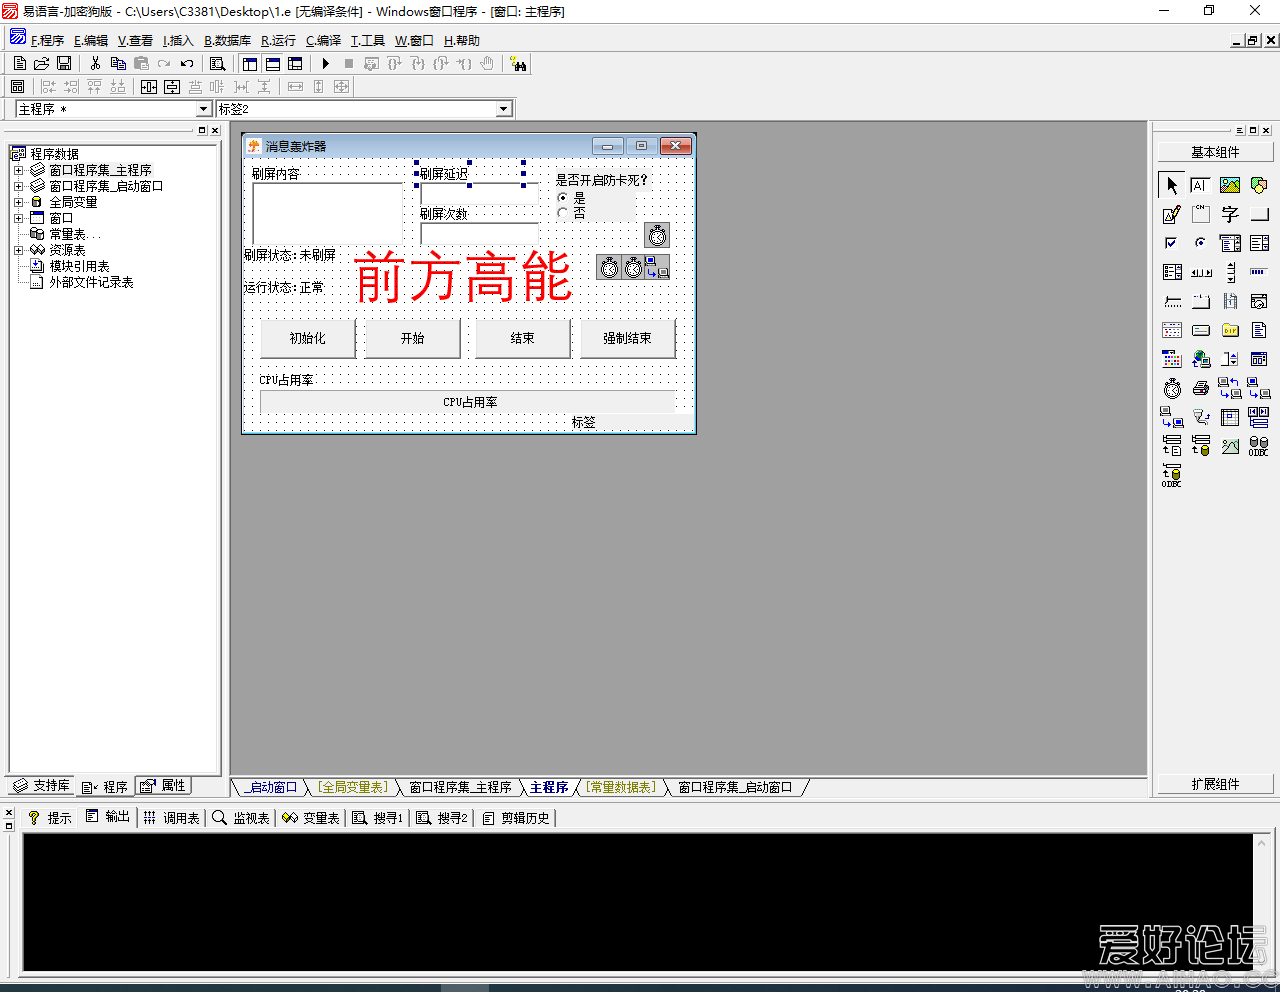This screenshot has width=1280, height=992.
Task: Select the 字 label component in palette
Action: click(1230, 214)
